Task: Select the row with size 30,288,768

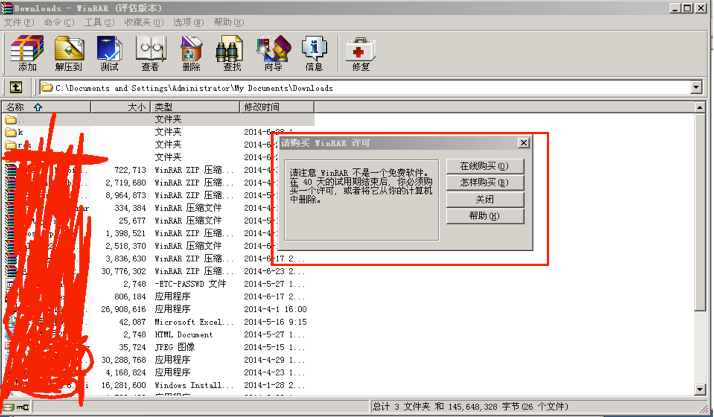Action: pos(157,360)
